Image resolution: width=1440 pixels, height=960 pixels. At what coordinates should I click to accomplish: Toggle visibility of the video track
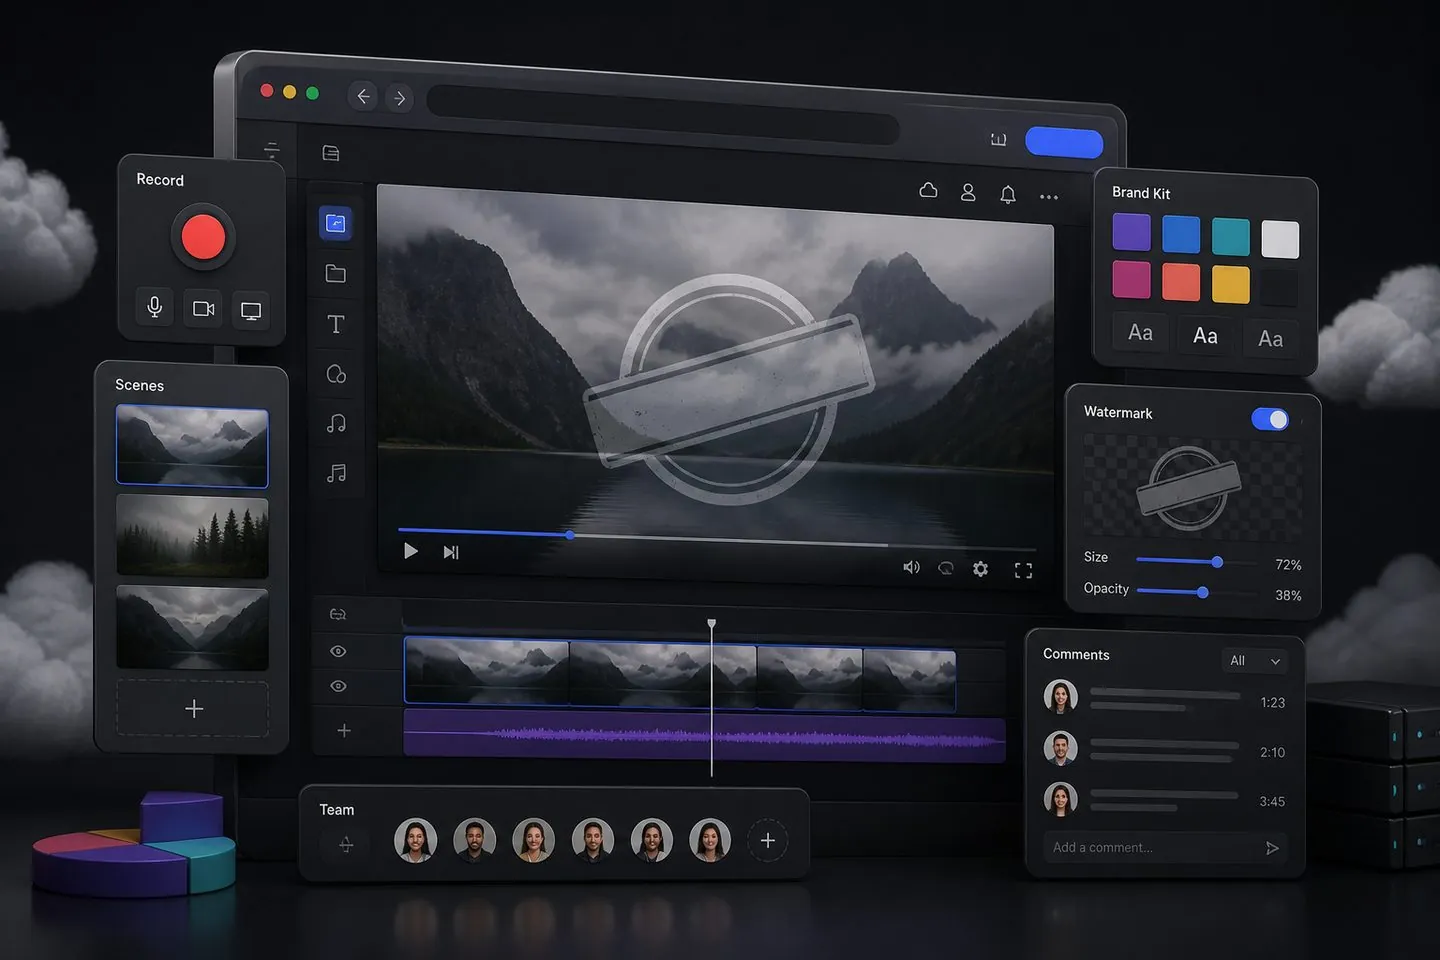338,651
